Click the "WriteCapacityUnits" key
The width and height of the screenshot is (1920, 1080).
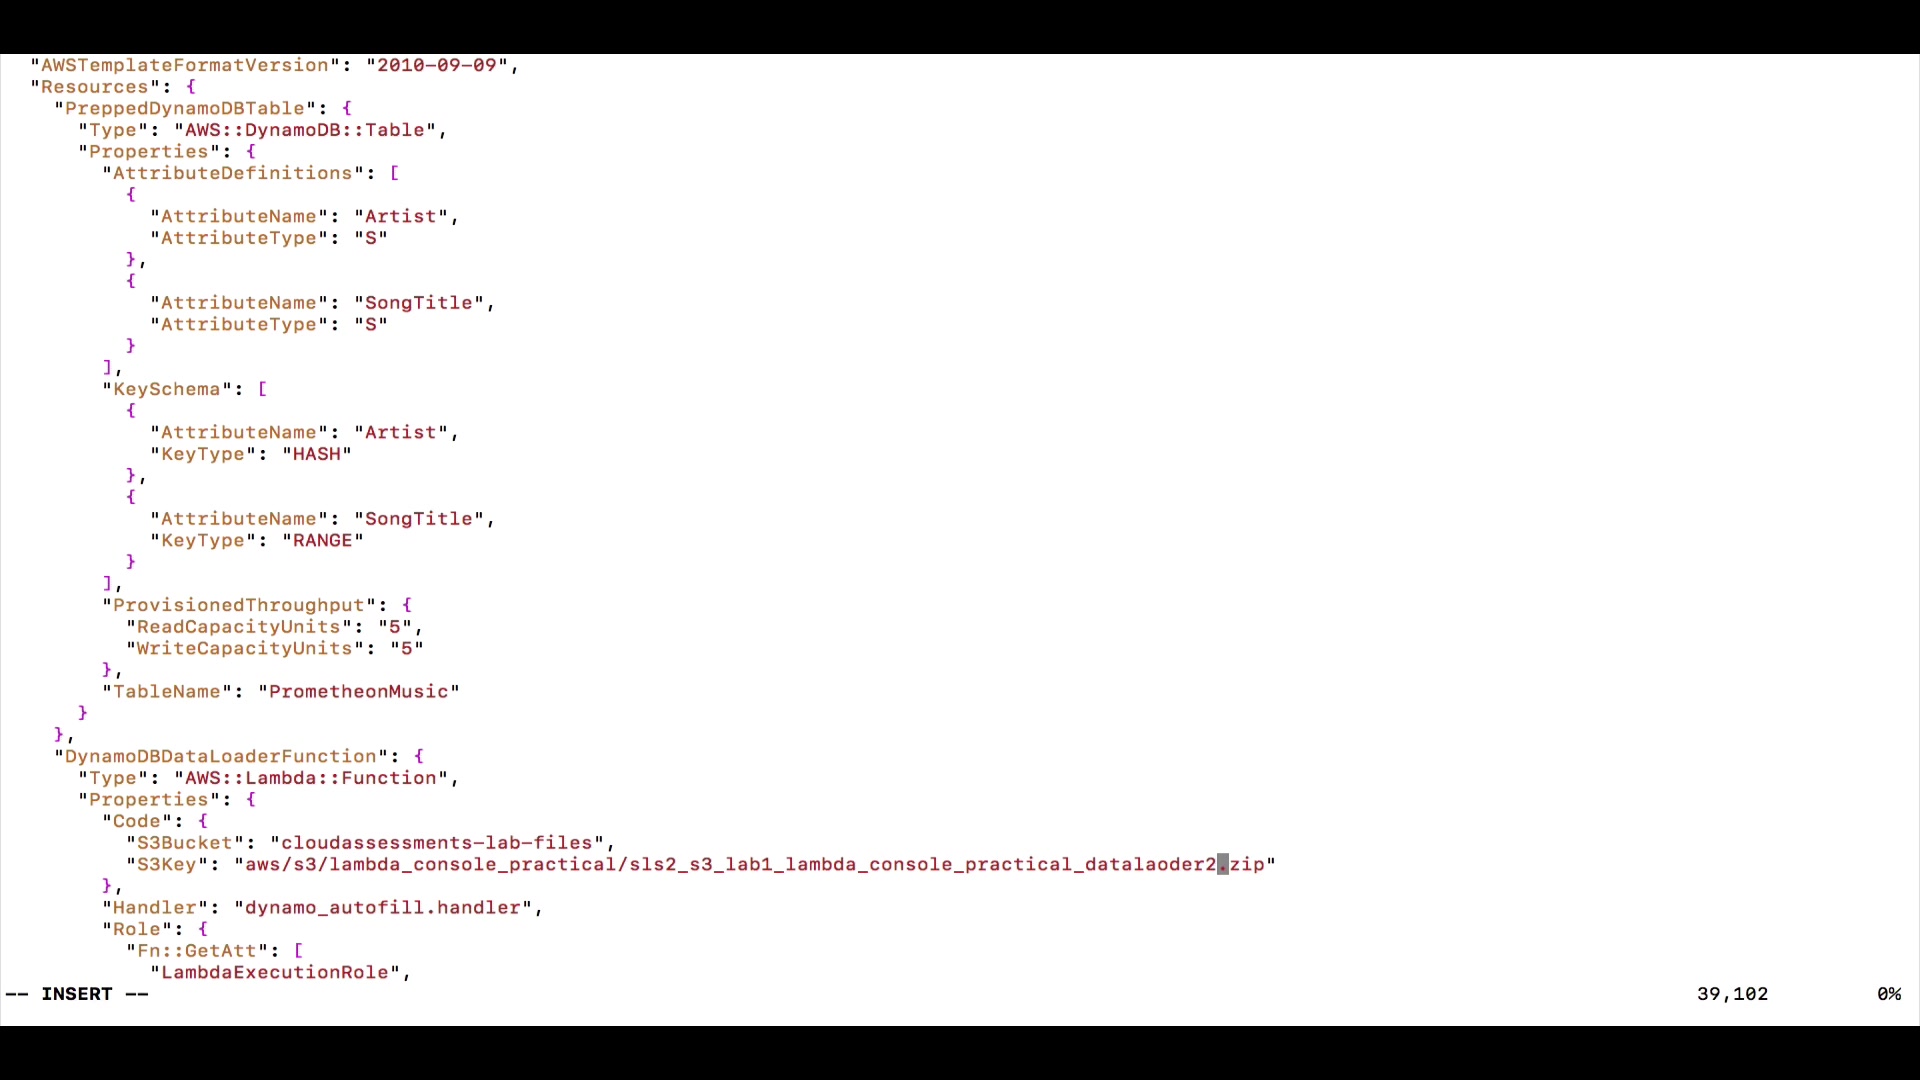click(x=244, y=648)
